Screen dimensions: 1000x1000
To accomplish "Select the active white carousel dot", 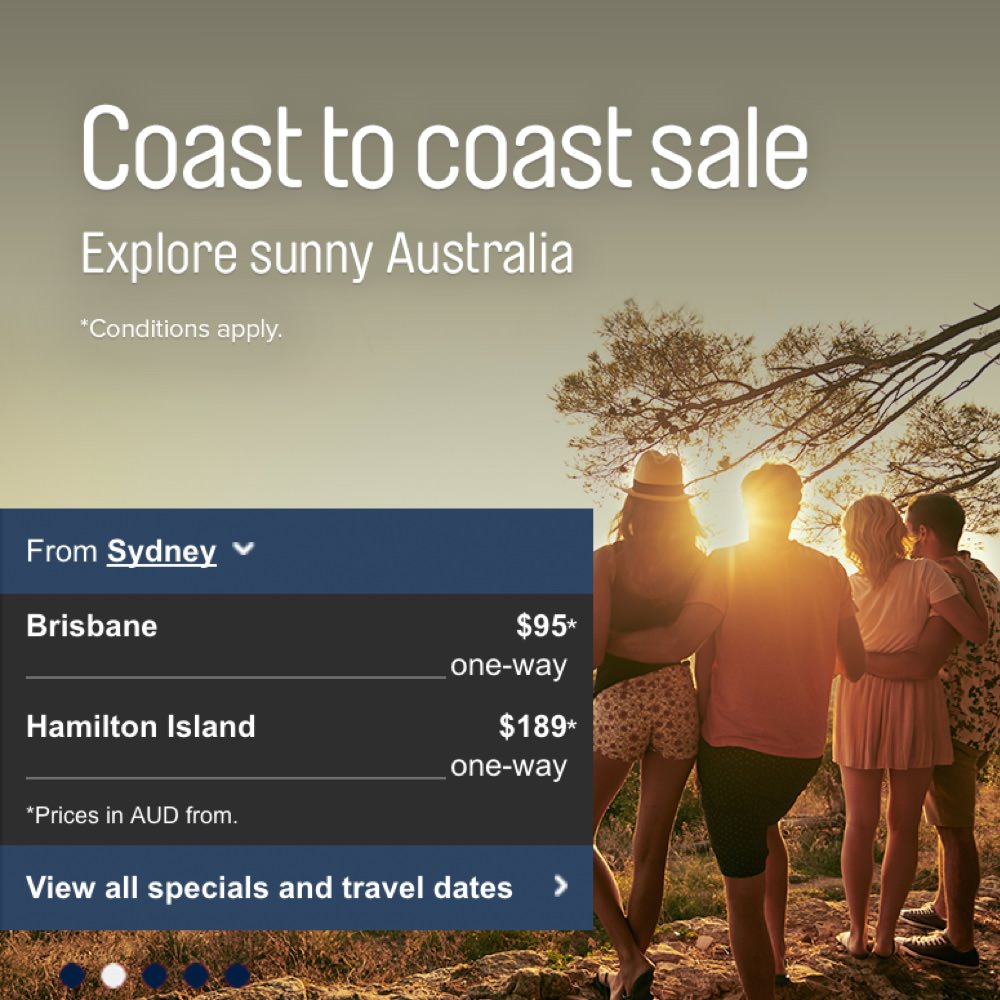I will (x=114, y=975).
